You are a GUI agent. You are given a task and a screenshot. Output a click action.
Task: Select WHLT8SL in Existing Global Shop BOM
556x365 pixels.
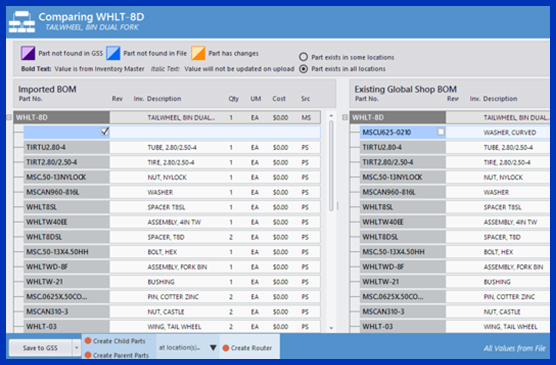402,207
